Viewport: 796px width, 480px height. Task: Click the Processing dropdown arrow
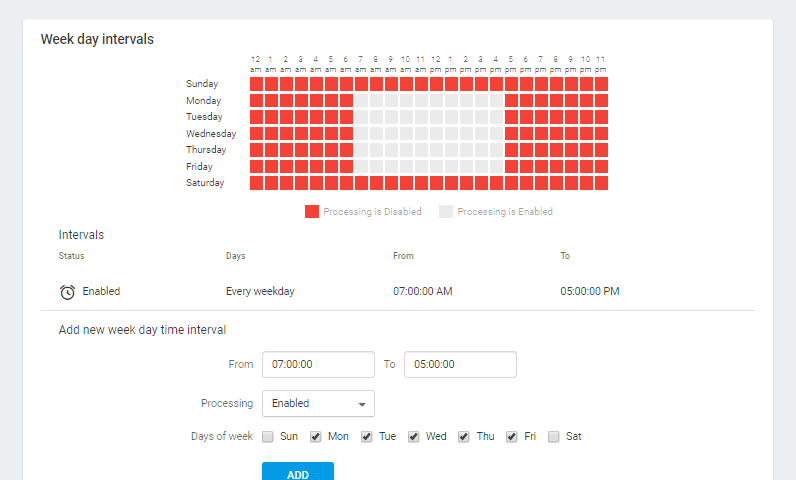pos(360,405)
